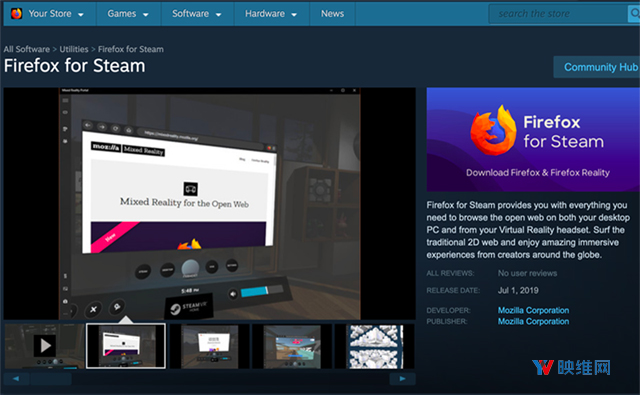
Task: Click the forward arrow in VR browser
Action: pyautogui.click(x=102, y=127)
